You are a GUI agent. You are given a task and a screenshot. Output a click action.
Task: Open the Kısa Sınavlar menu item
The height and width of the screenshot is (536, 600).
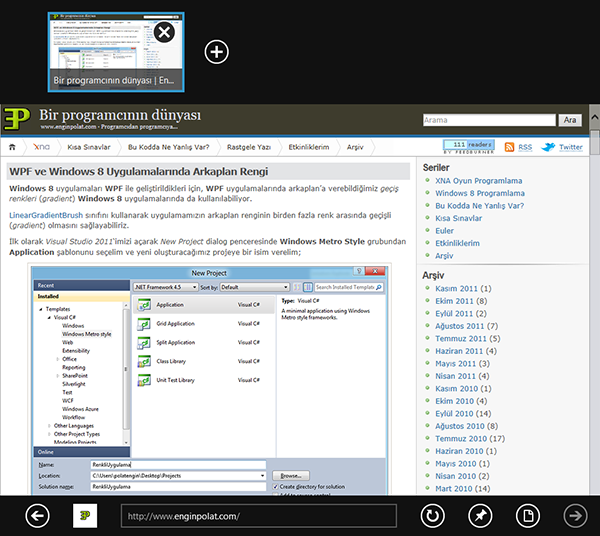(89, 147)
